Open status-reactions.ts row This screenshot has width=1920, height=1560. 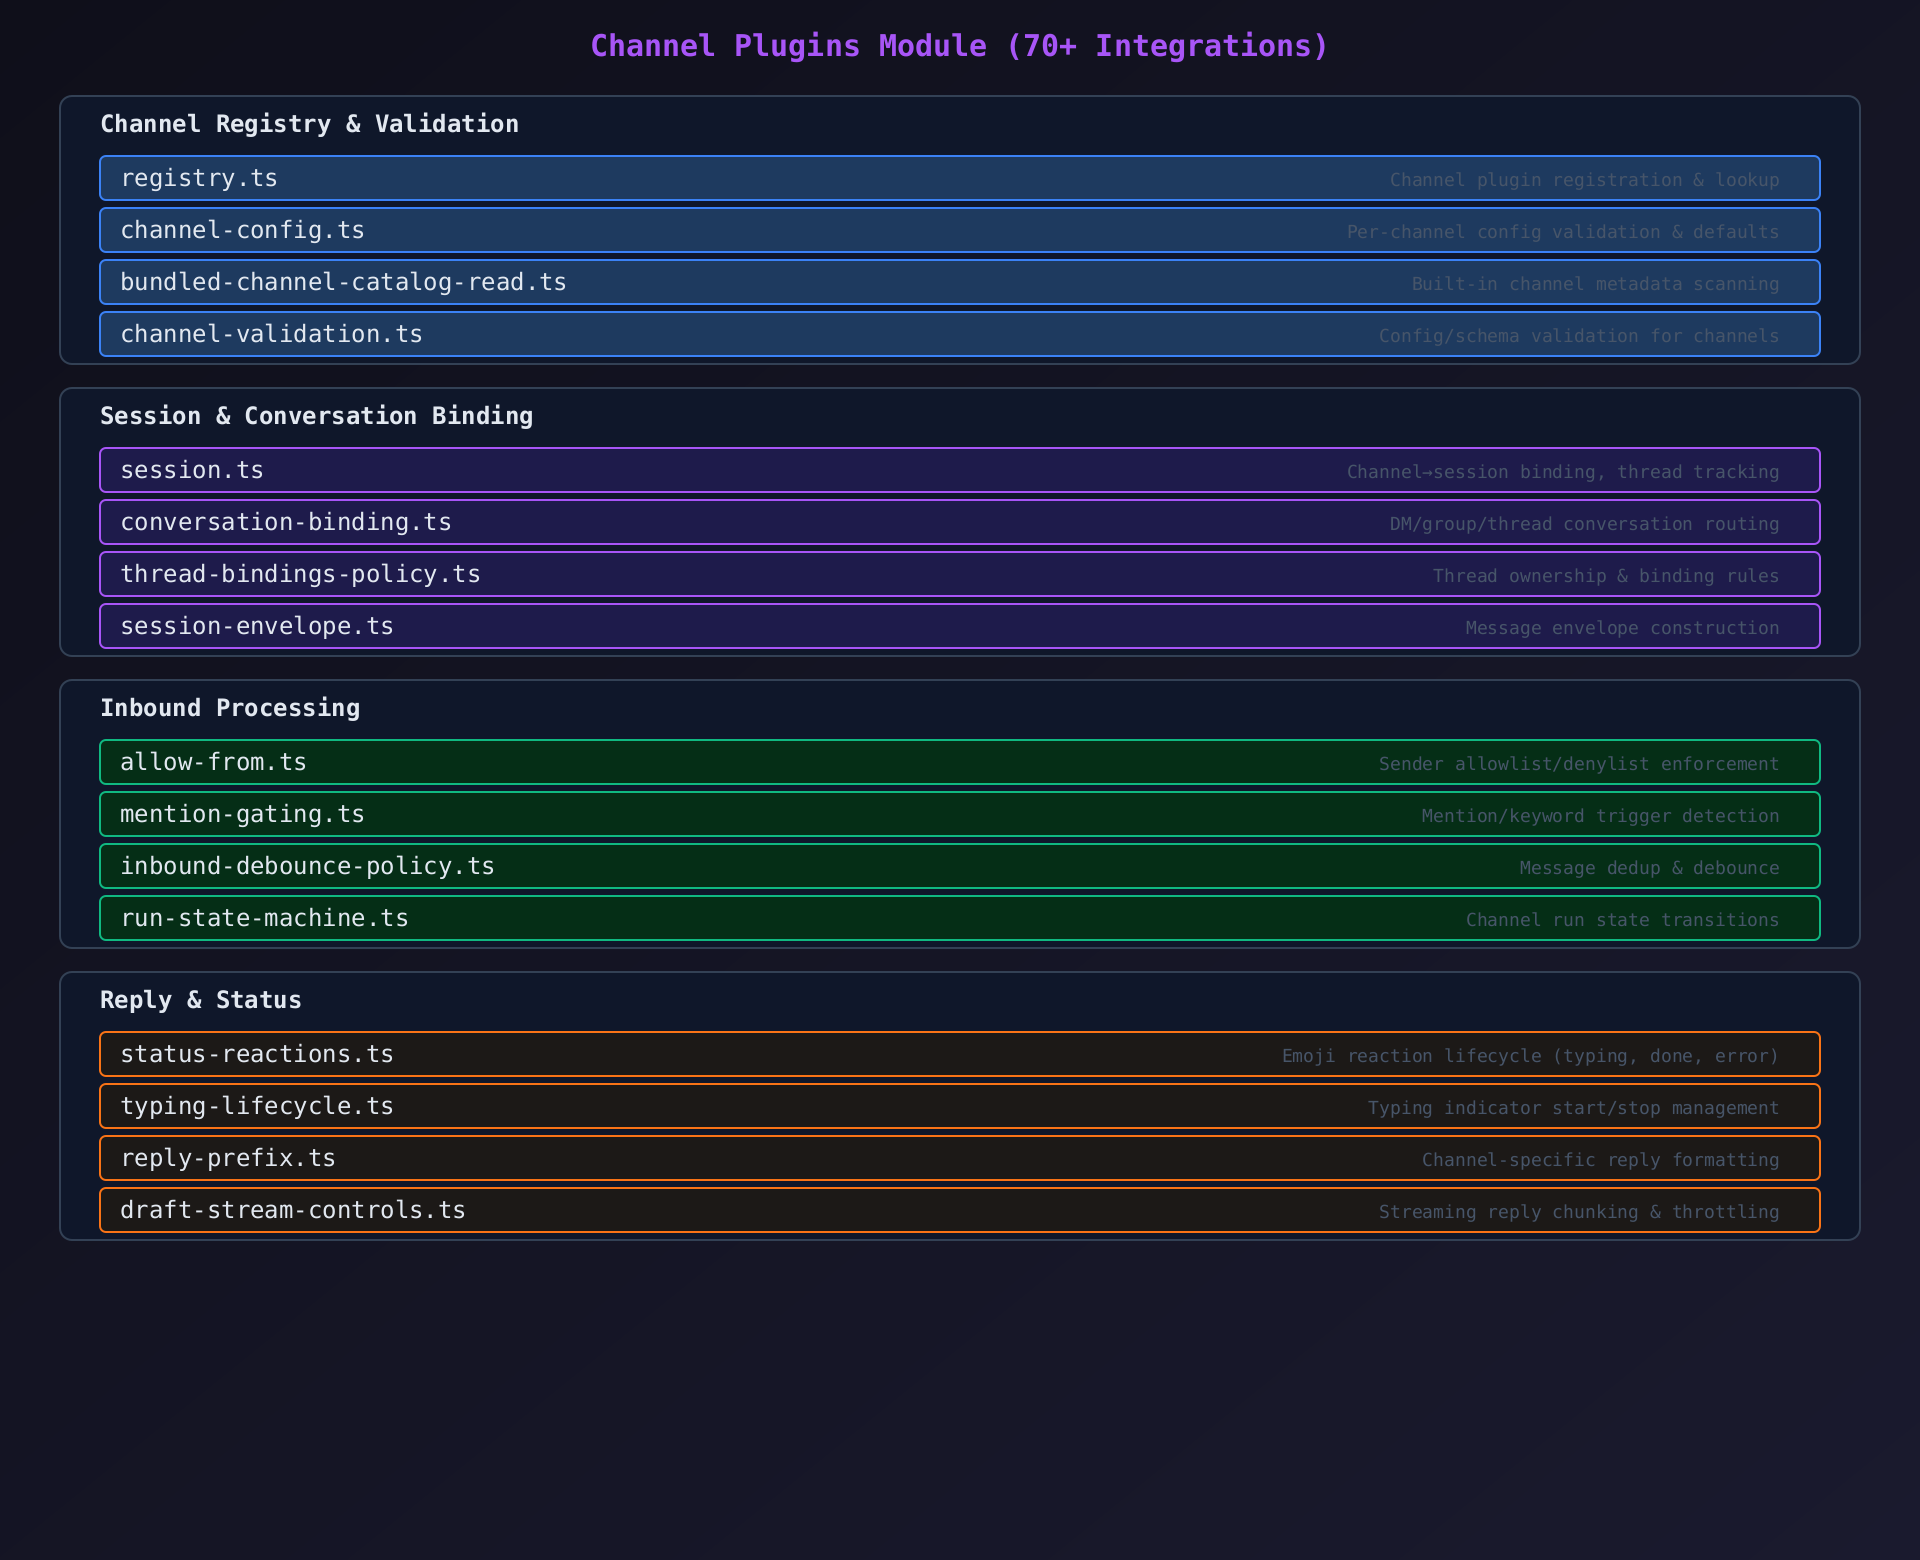[959, 1054]
